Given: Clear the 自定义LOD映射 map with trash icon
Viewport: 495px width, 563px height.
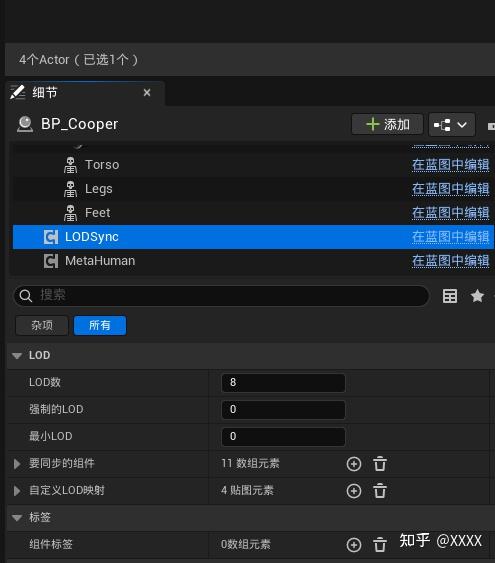Looking at the screenshot, I should coord(380,490).
